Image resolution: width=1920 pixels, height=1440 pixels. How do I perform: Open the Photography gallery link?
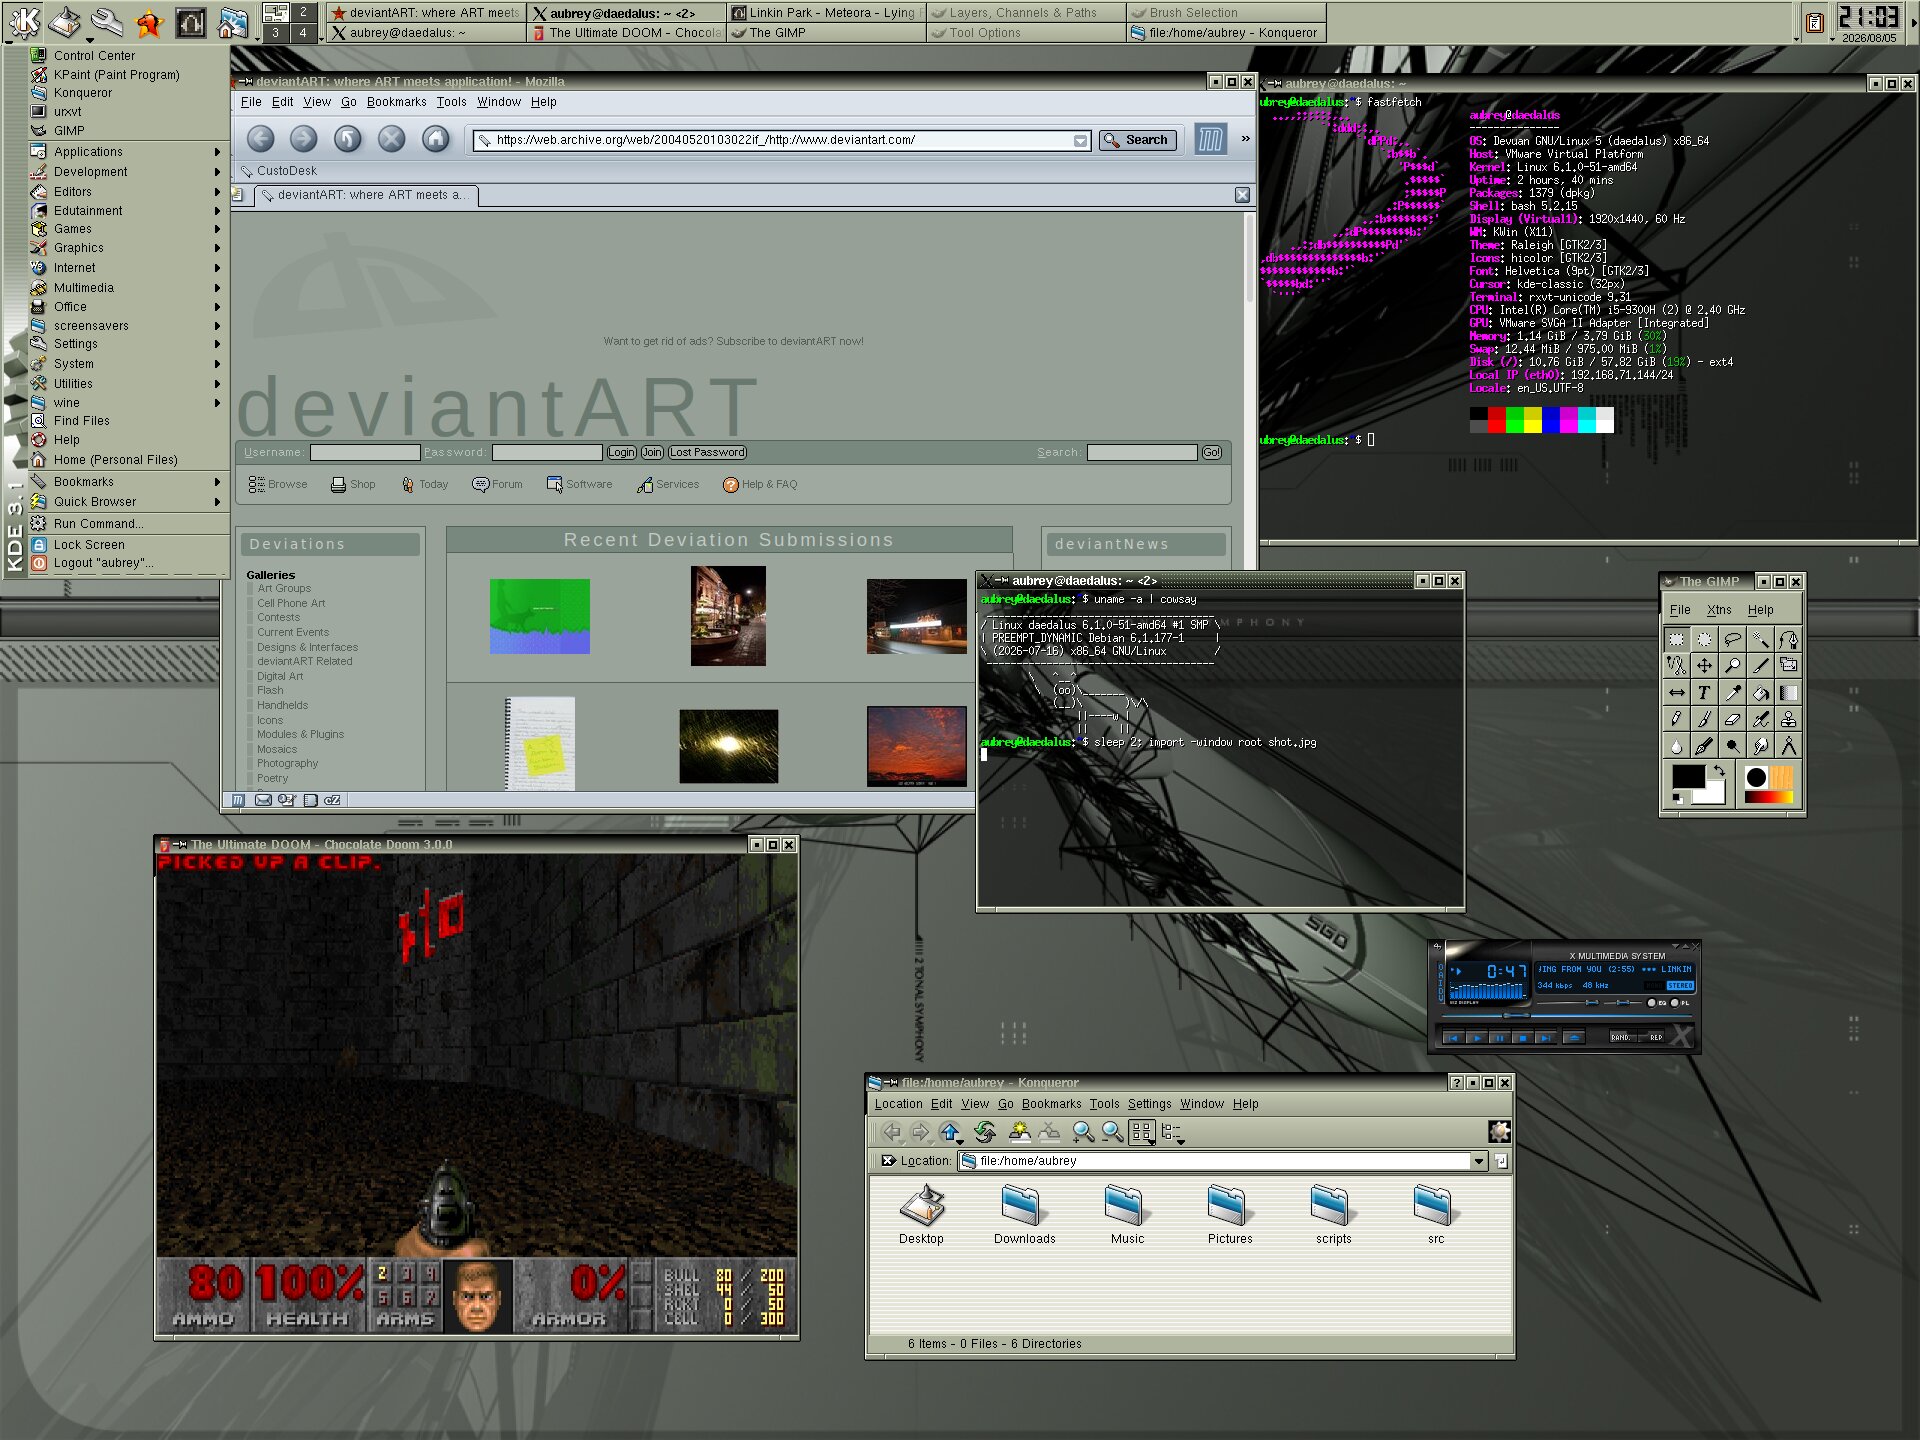click(287, 764)
